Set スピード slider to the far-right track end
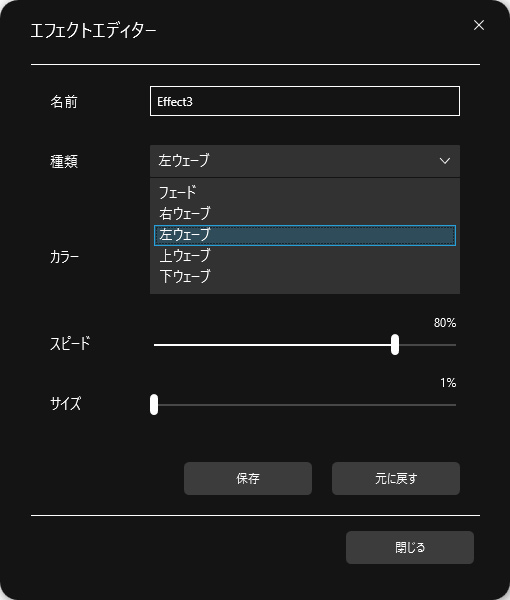 pos(455,345)
